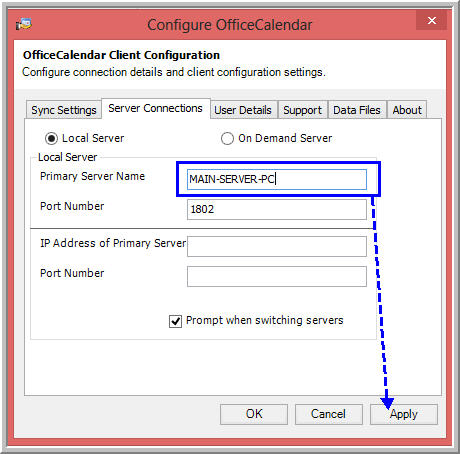Close the Configure OfficeCalendar dialog
The width and height of the screenshot is (460, 454).
click(x=432, y=21)
